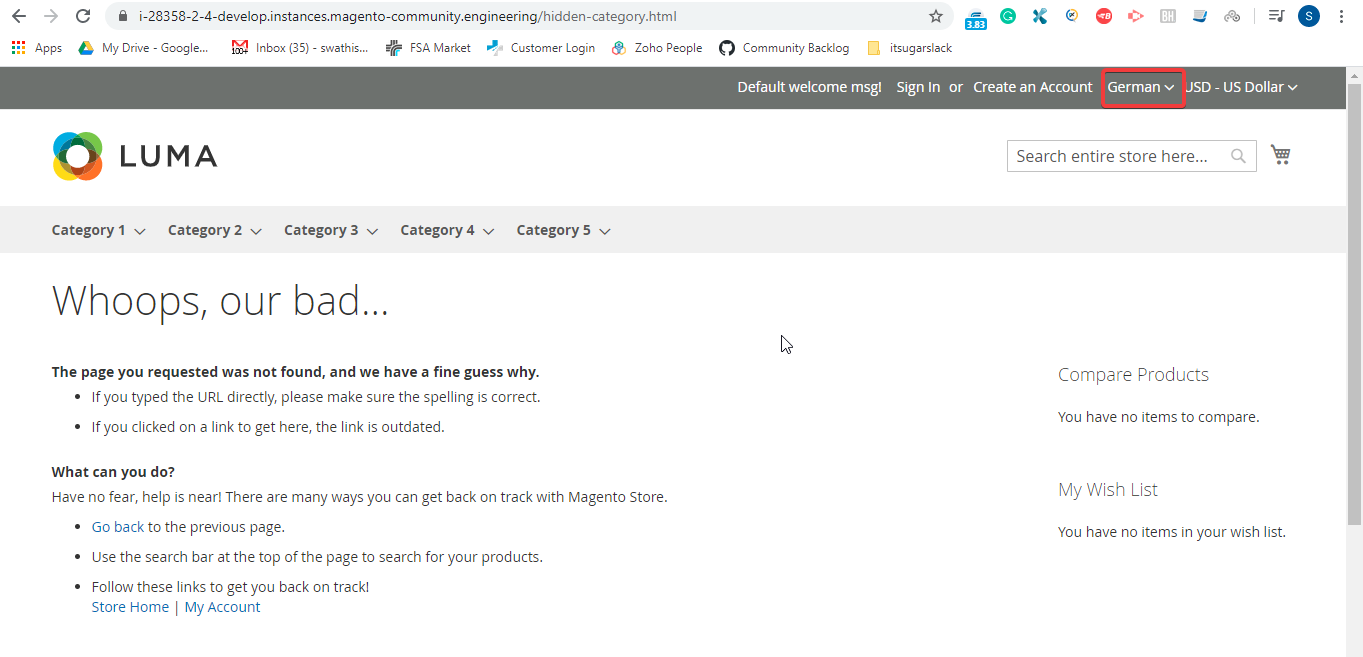Expand the Category 2 menu

[214, 230]
